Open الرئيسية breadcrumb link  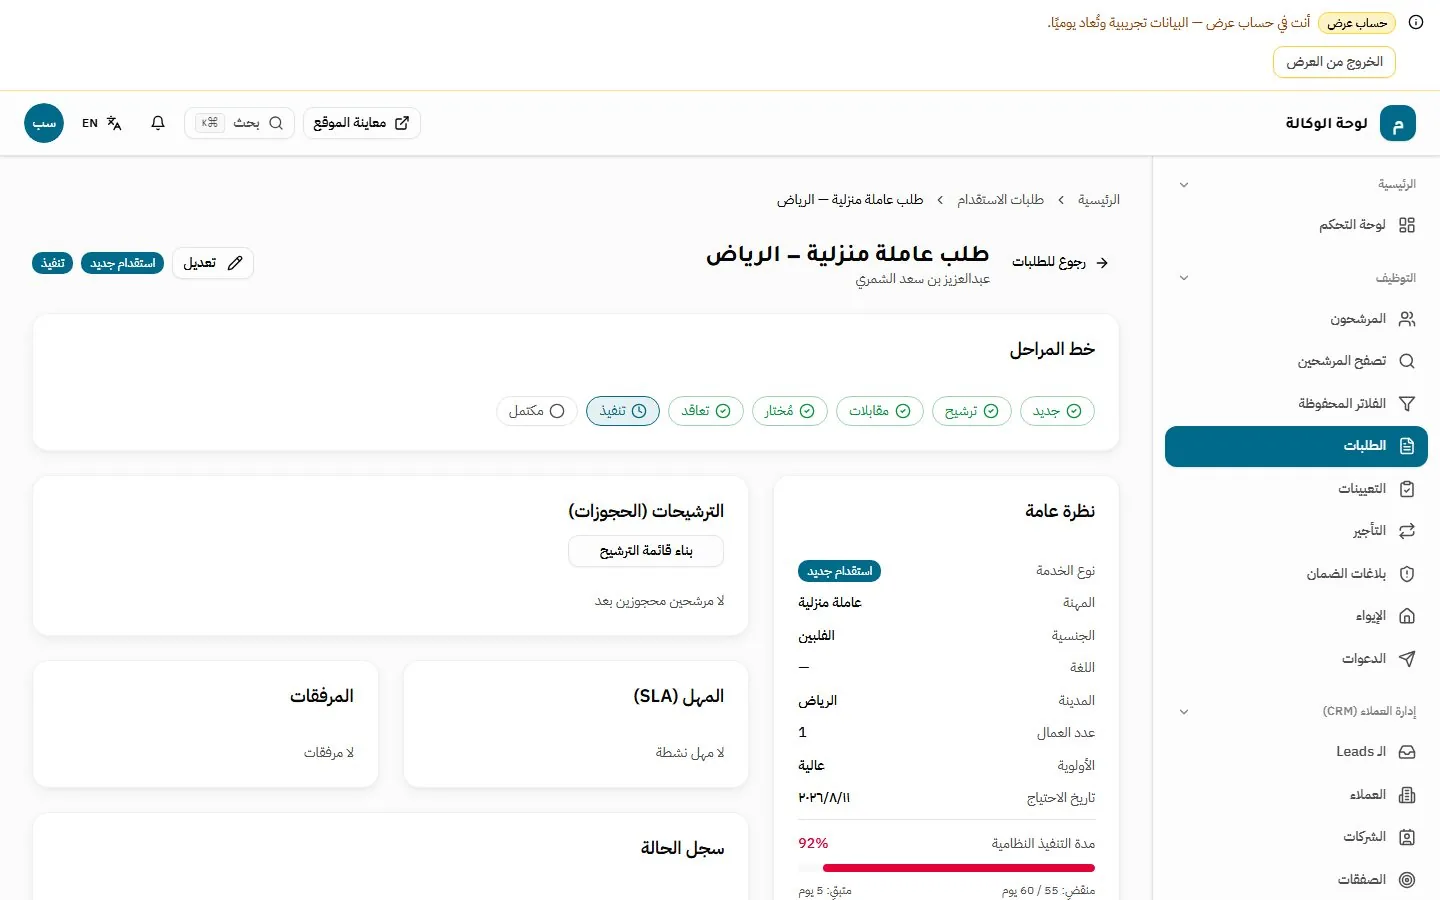pos(1099,200)
